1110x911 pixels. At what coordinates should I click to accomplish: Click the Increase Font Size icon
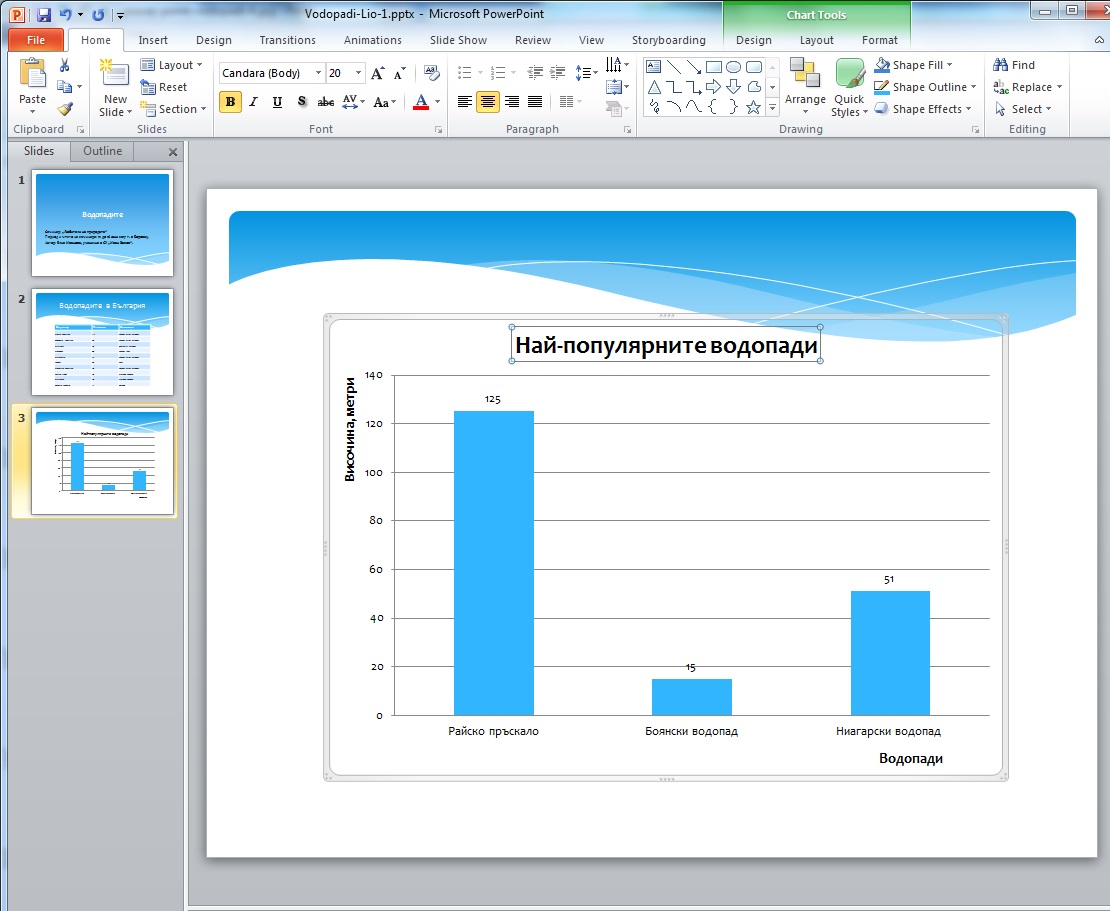pyautogui.click(x=377, y=73)
